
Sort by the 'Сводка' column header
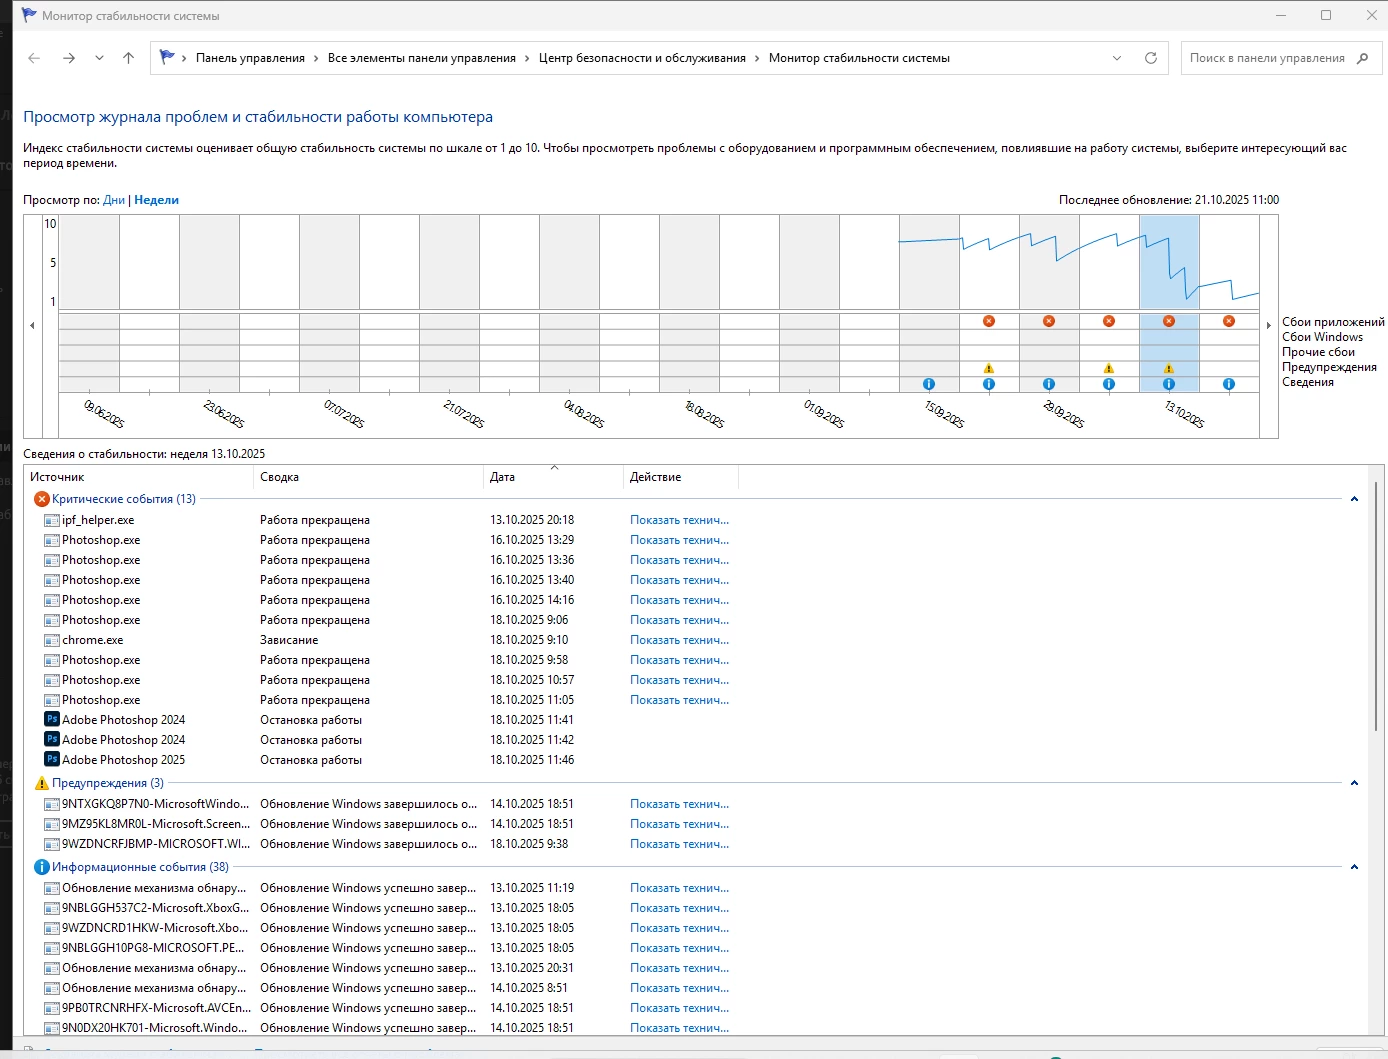(x=368, y=477)
